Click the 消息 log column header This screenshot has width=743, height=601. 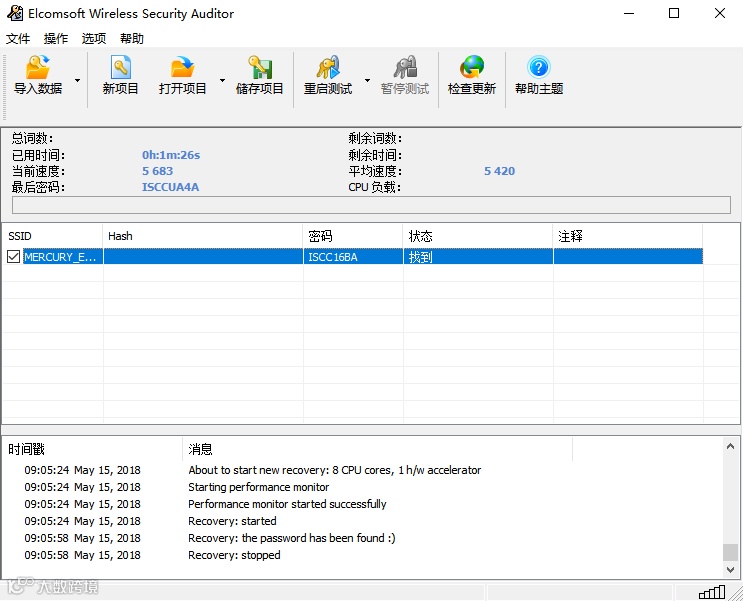pos(377,449)
